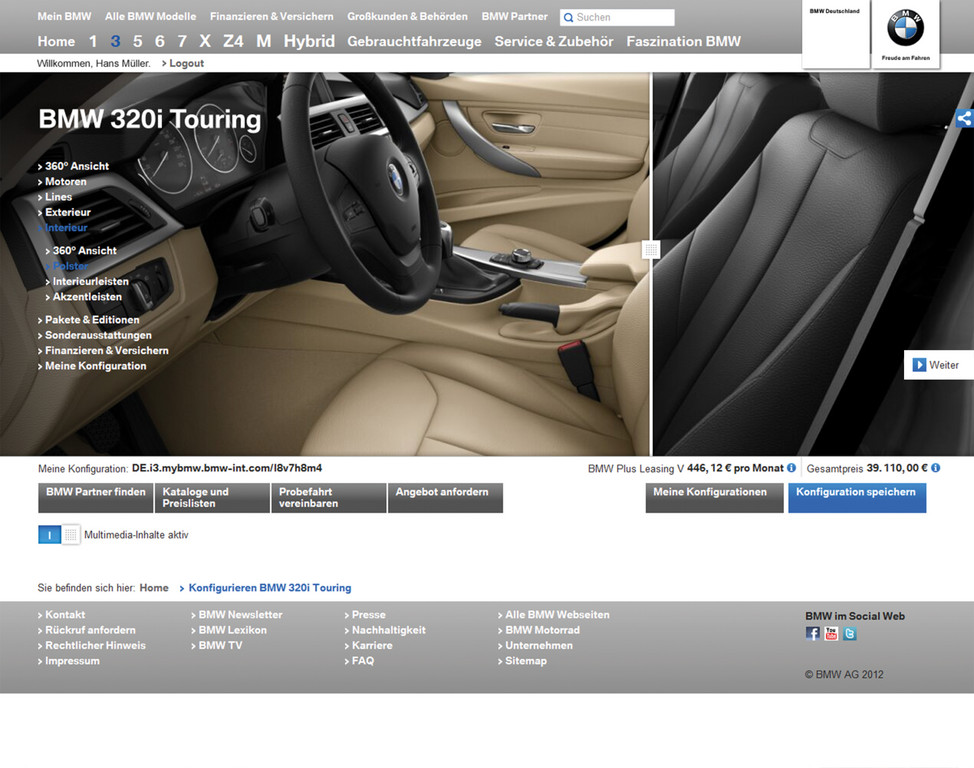The height and width of the screenshot is (768, 974).
Task: Go to Home in main navigation
Action: [56, 42]
